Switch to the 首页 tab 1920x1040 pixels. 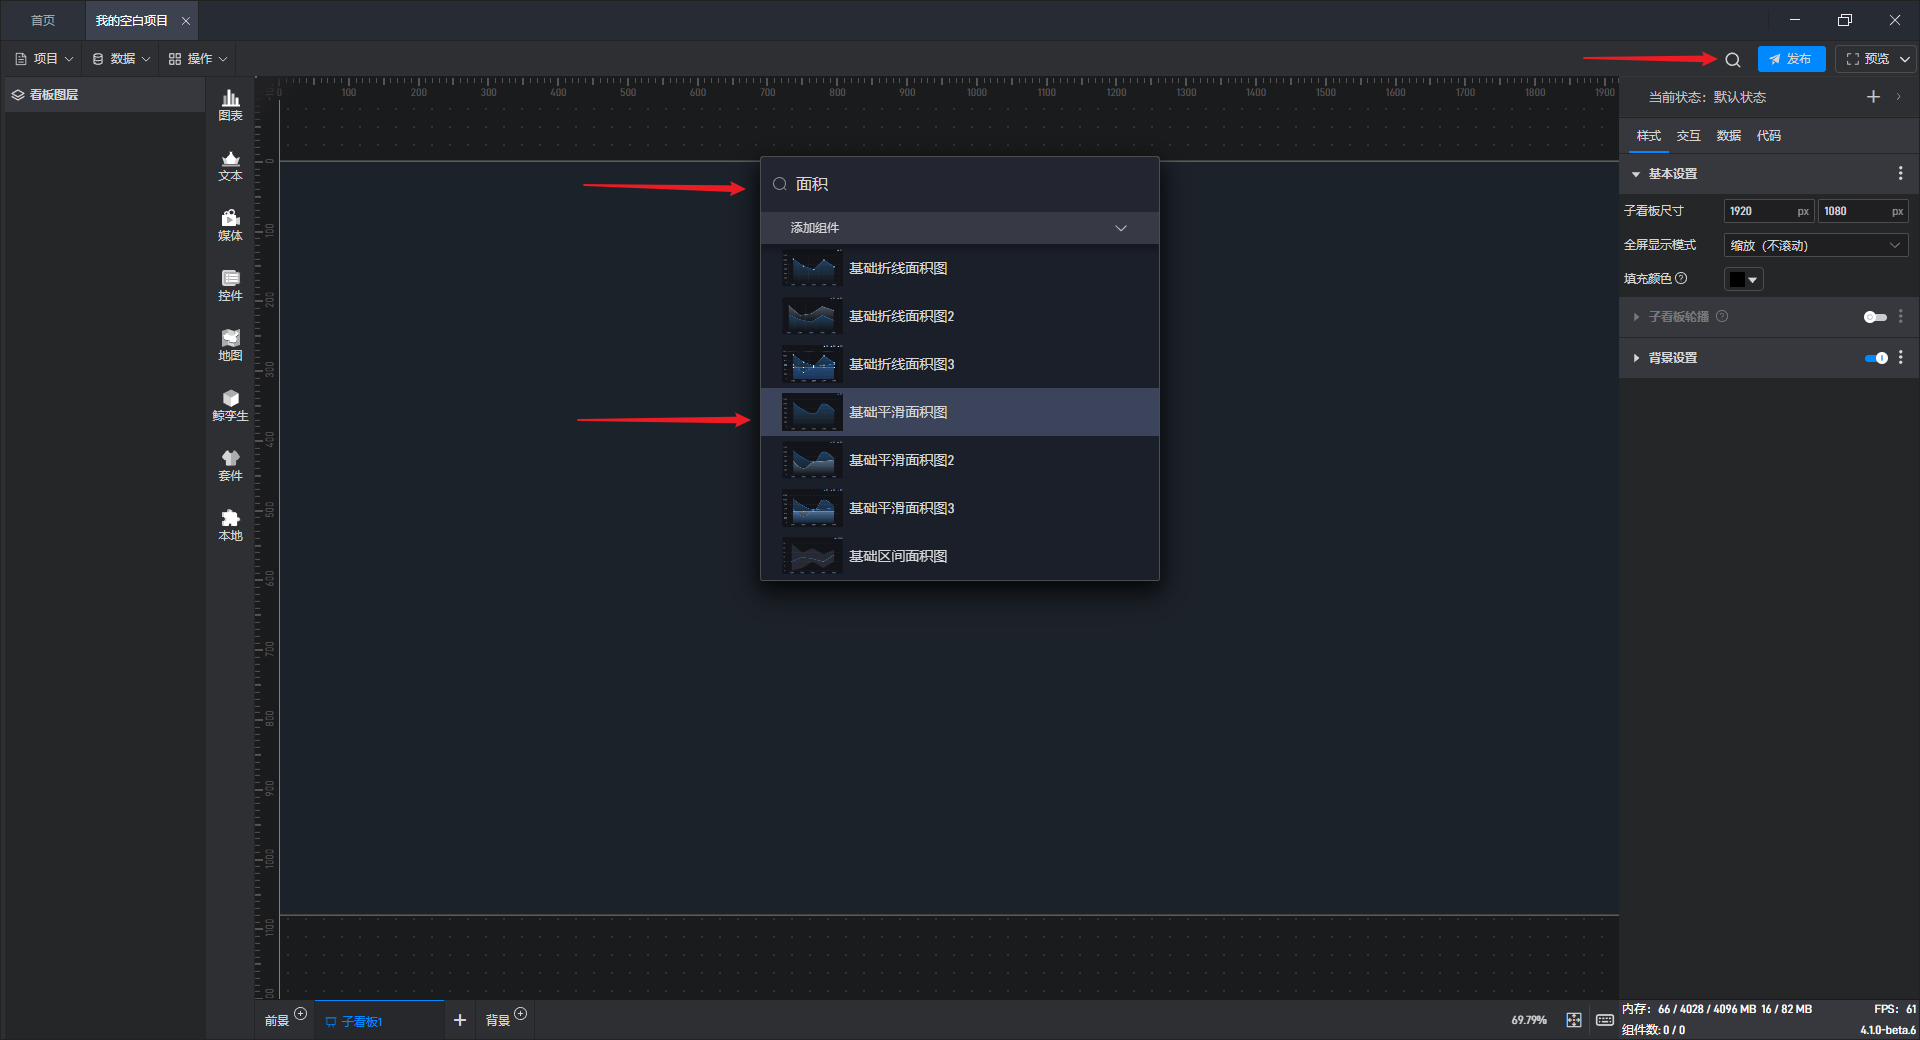tap(43, 21)
